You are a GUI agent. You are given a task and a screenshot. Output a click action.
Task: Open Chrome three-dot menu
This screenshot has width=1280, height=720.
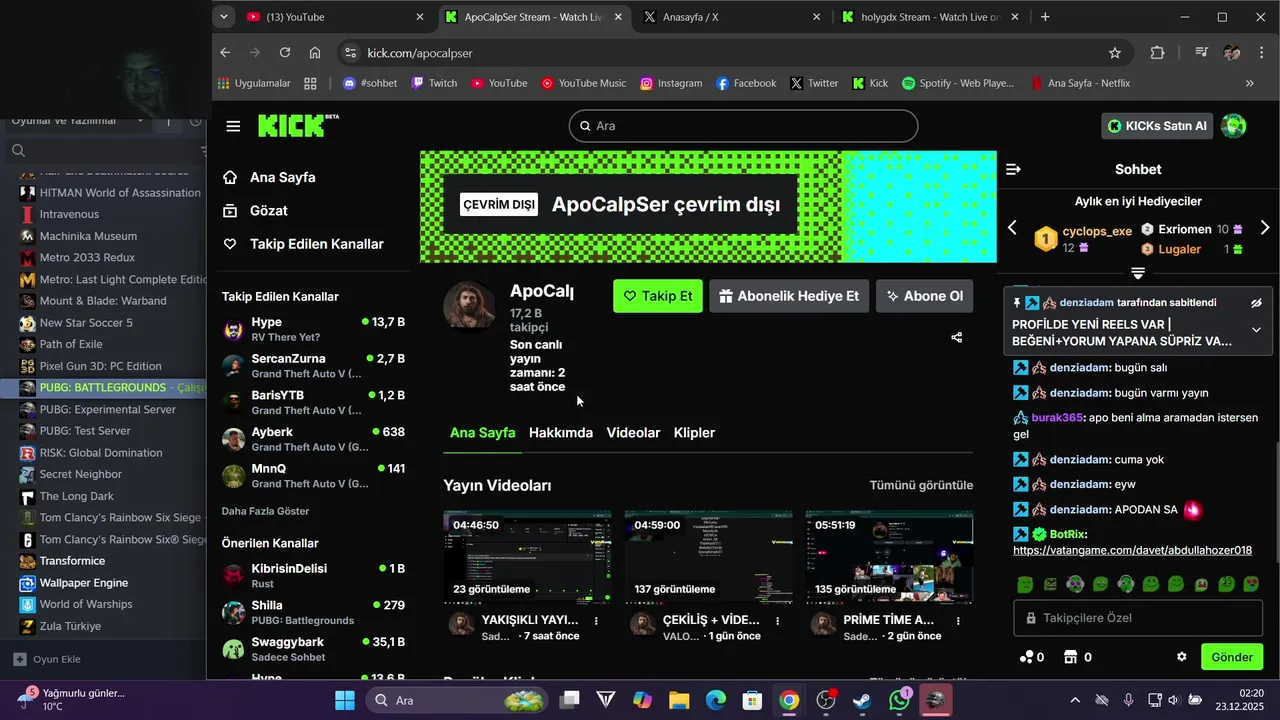click(1262, 53)
